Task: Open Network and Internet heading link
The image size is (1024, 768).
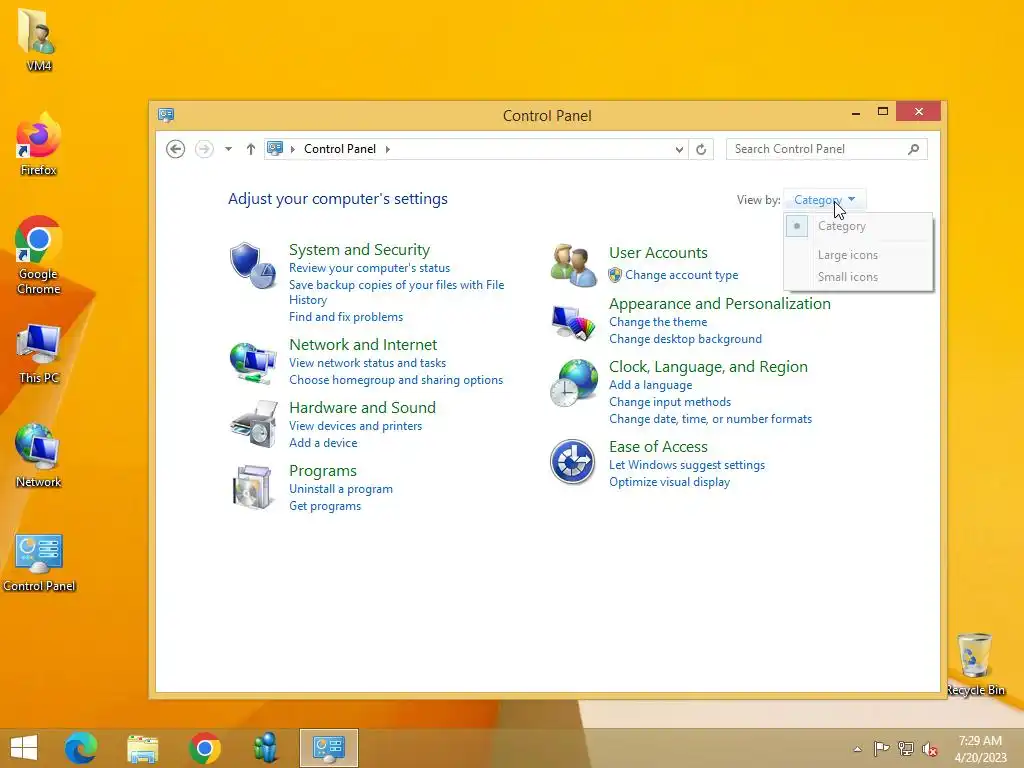Action: click(362, 345)
